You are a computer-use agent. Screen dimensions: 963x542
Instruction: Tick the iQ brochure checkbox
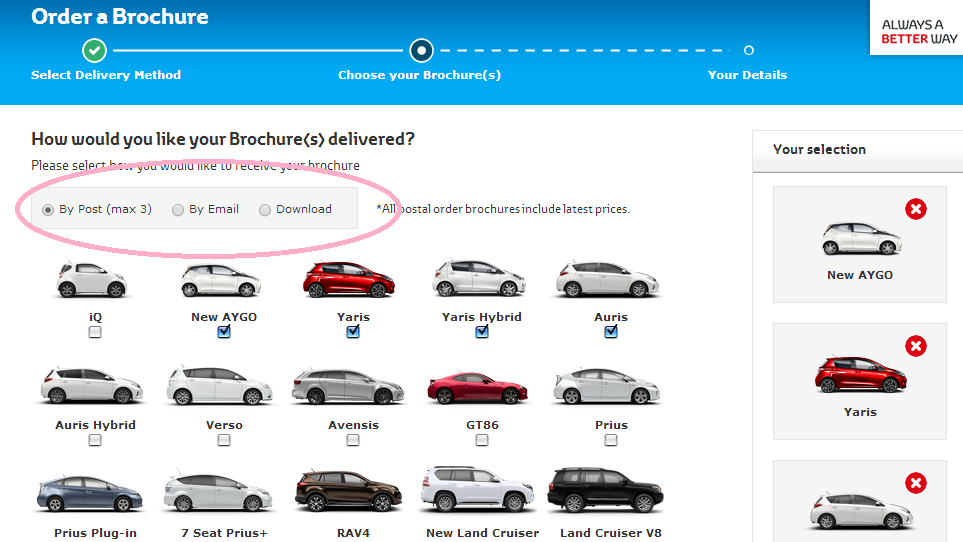[x=95, y=332]
